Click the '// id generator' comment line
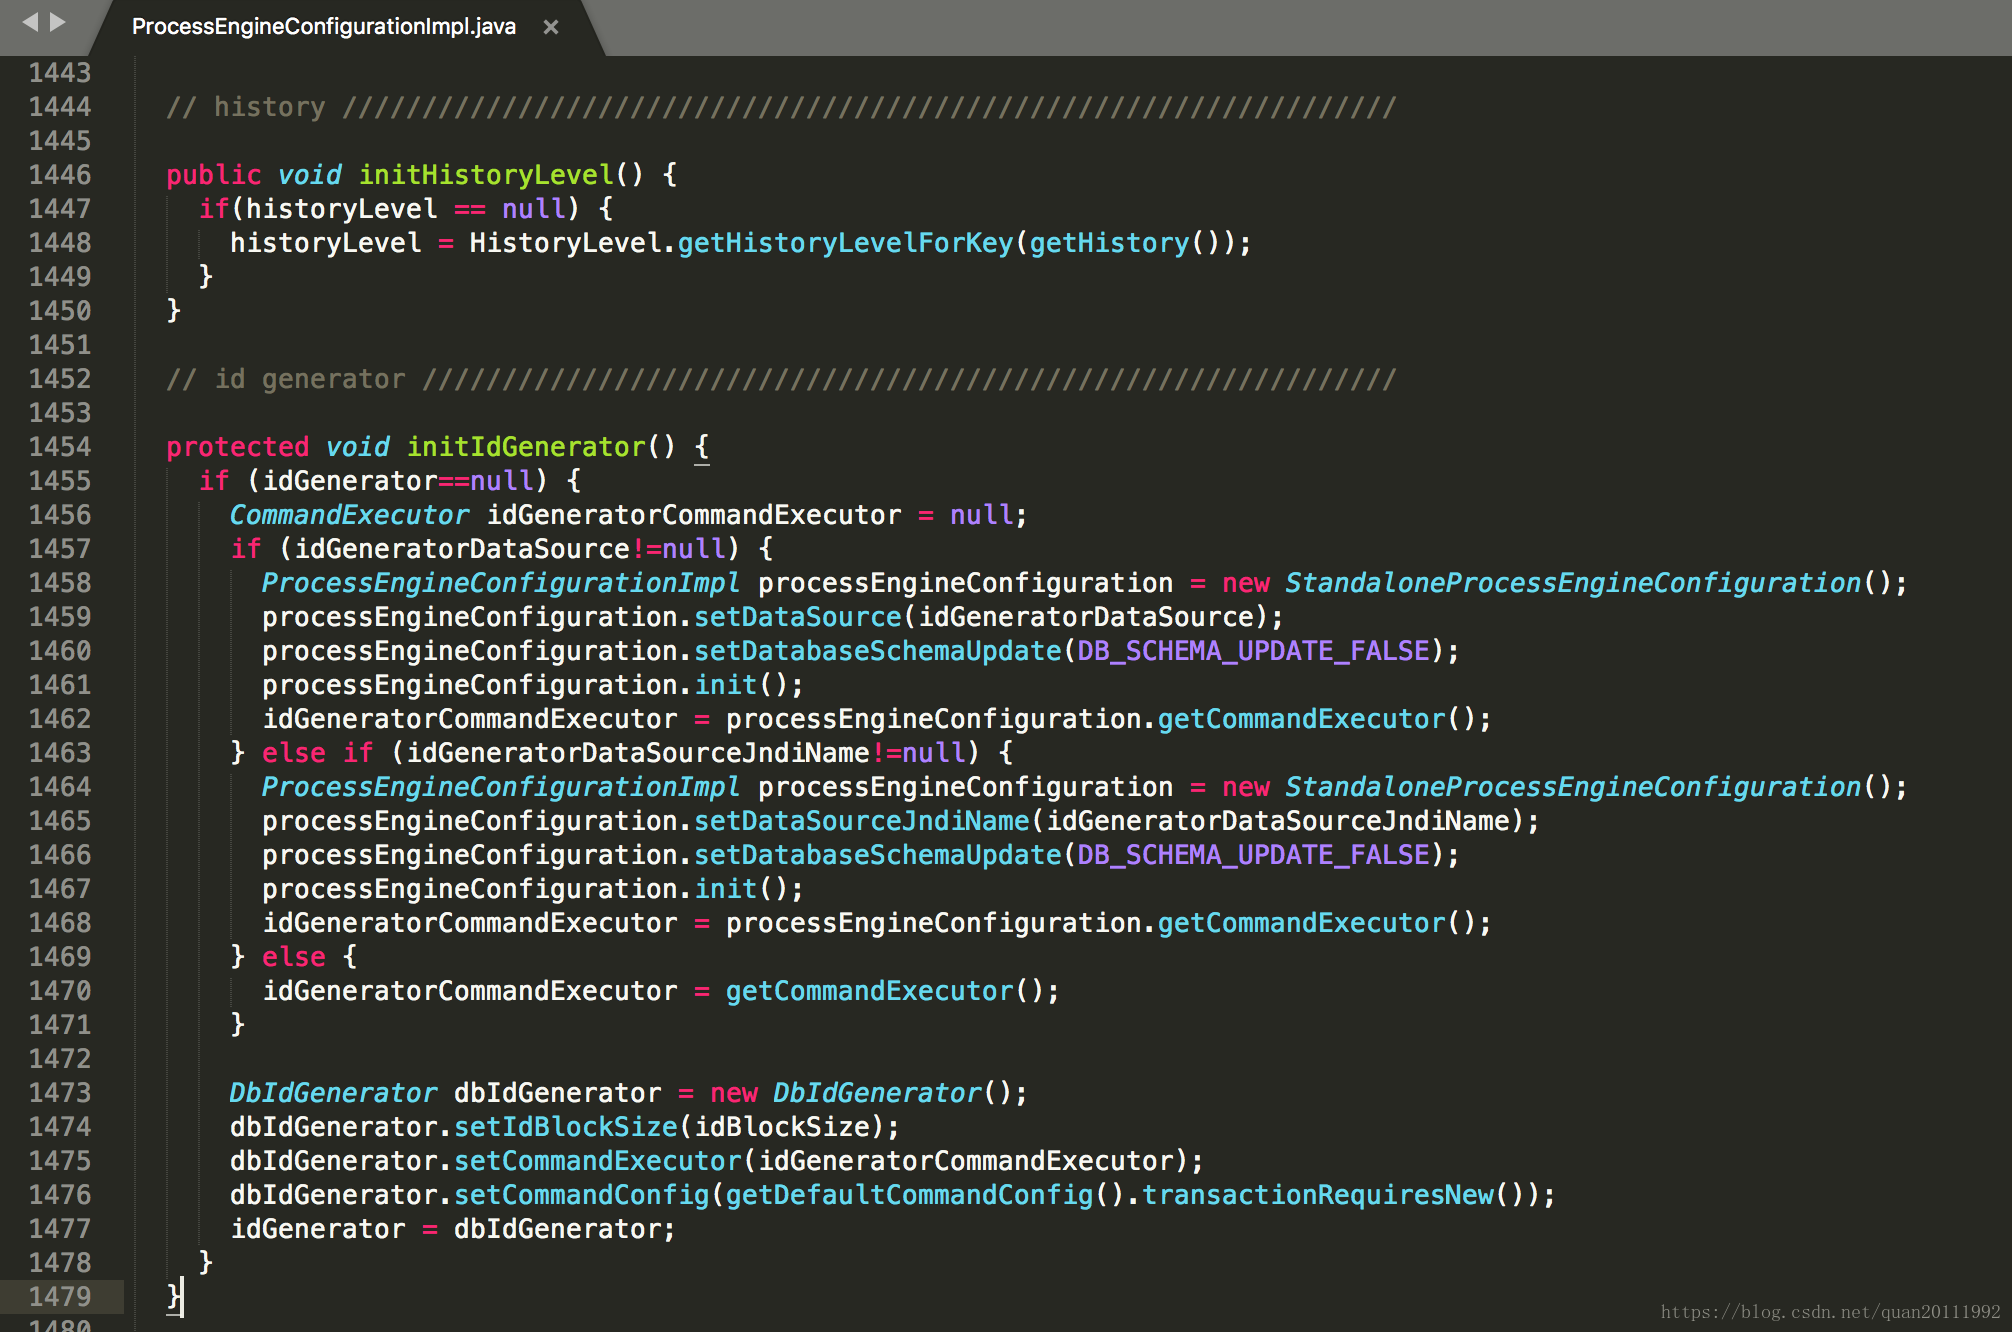The image size is (2012, 1332). pos(780,379)
